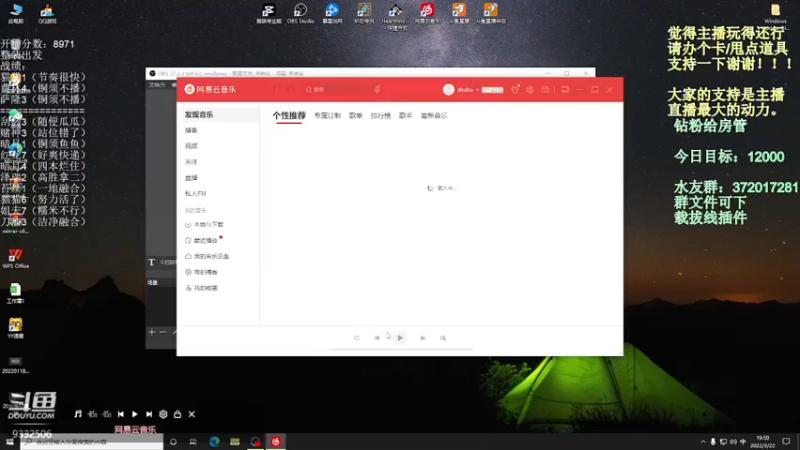Screen dimensions: 800x450
Task: Switch to mini mode via title bar icon
Action: [565, 89]
